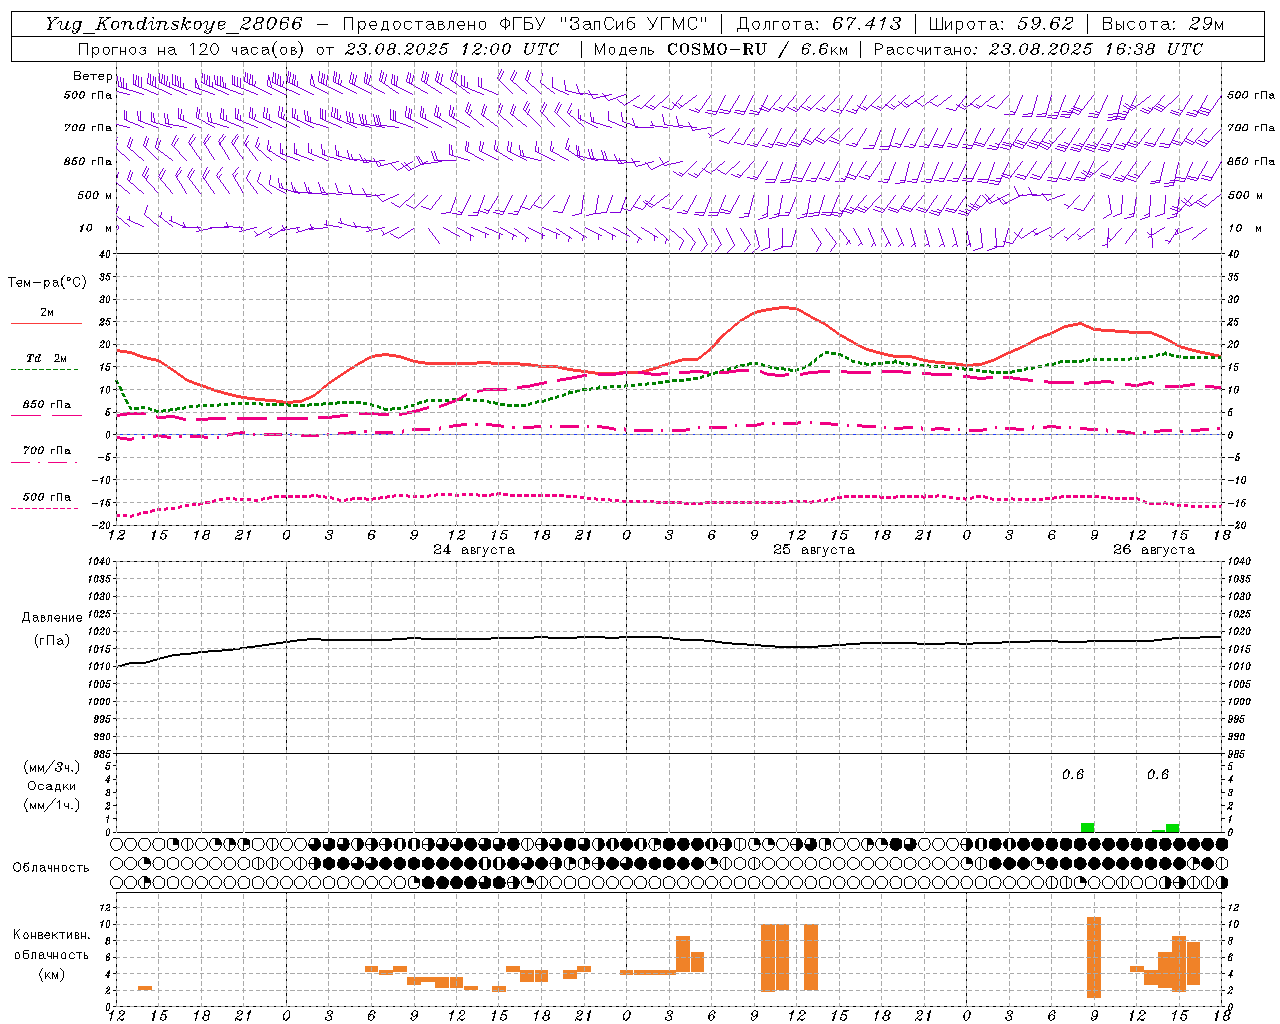Click the 24 августа date label

click(474, 550)
